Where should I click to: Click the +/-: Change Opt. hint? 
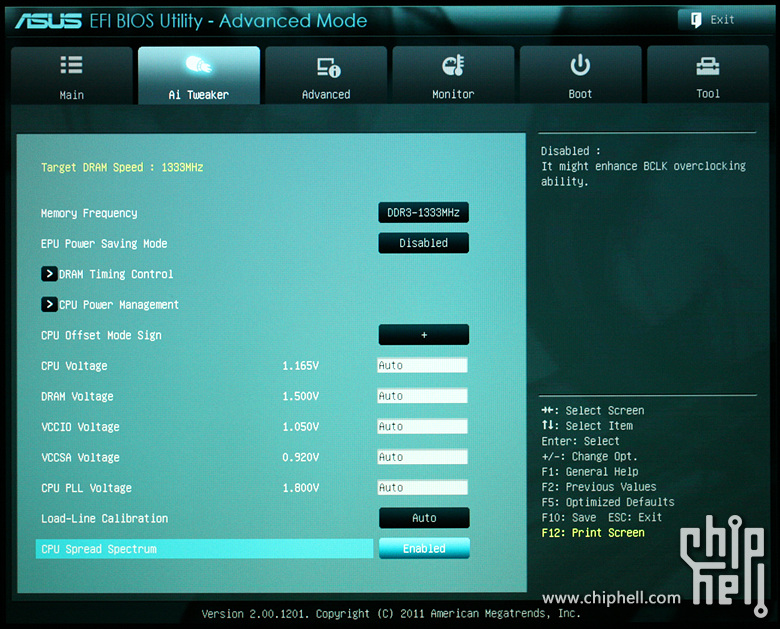pos(589,456)
